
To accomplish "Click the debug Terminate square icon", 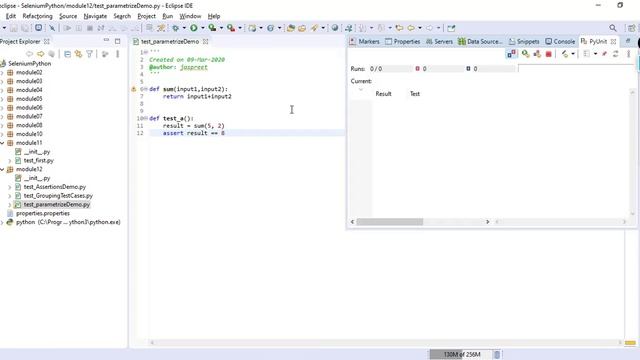I will [x=90, y=28].
